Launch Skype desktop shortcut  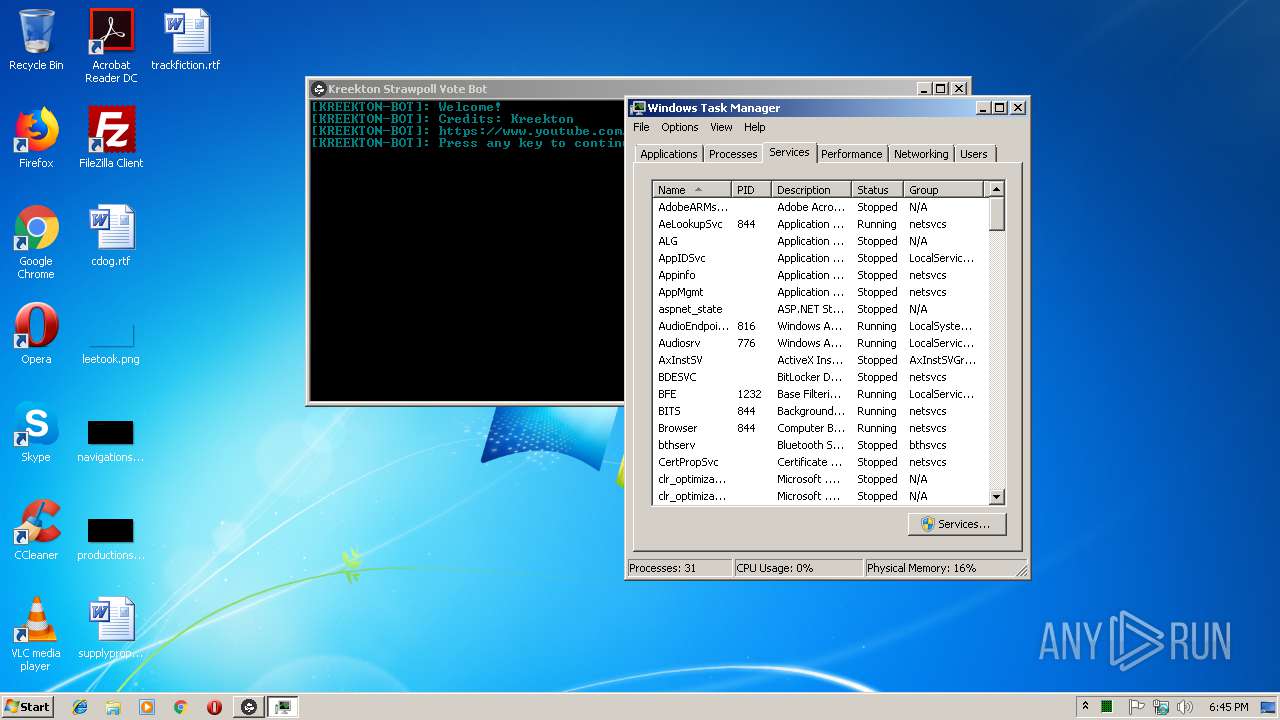36,432
